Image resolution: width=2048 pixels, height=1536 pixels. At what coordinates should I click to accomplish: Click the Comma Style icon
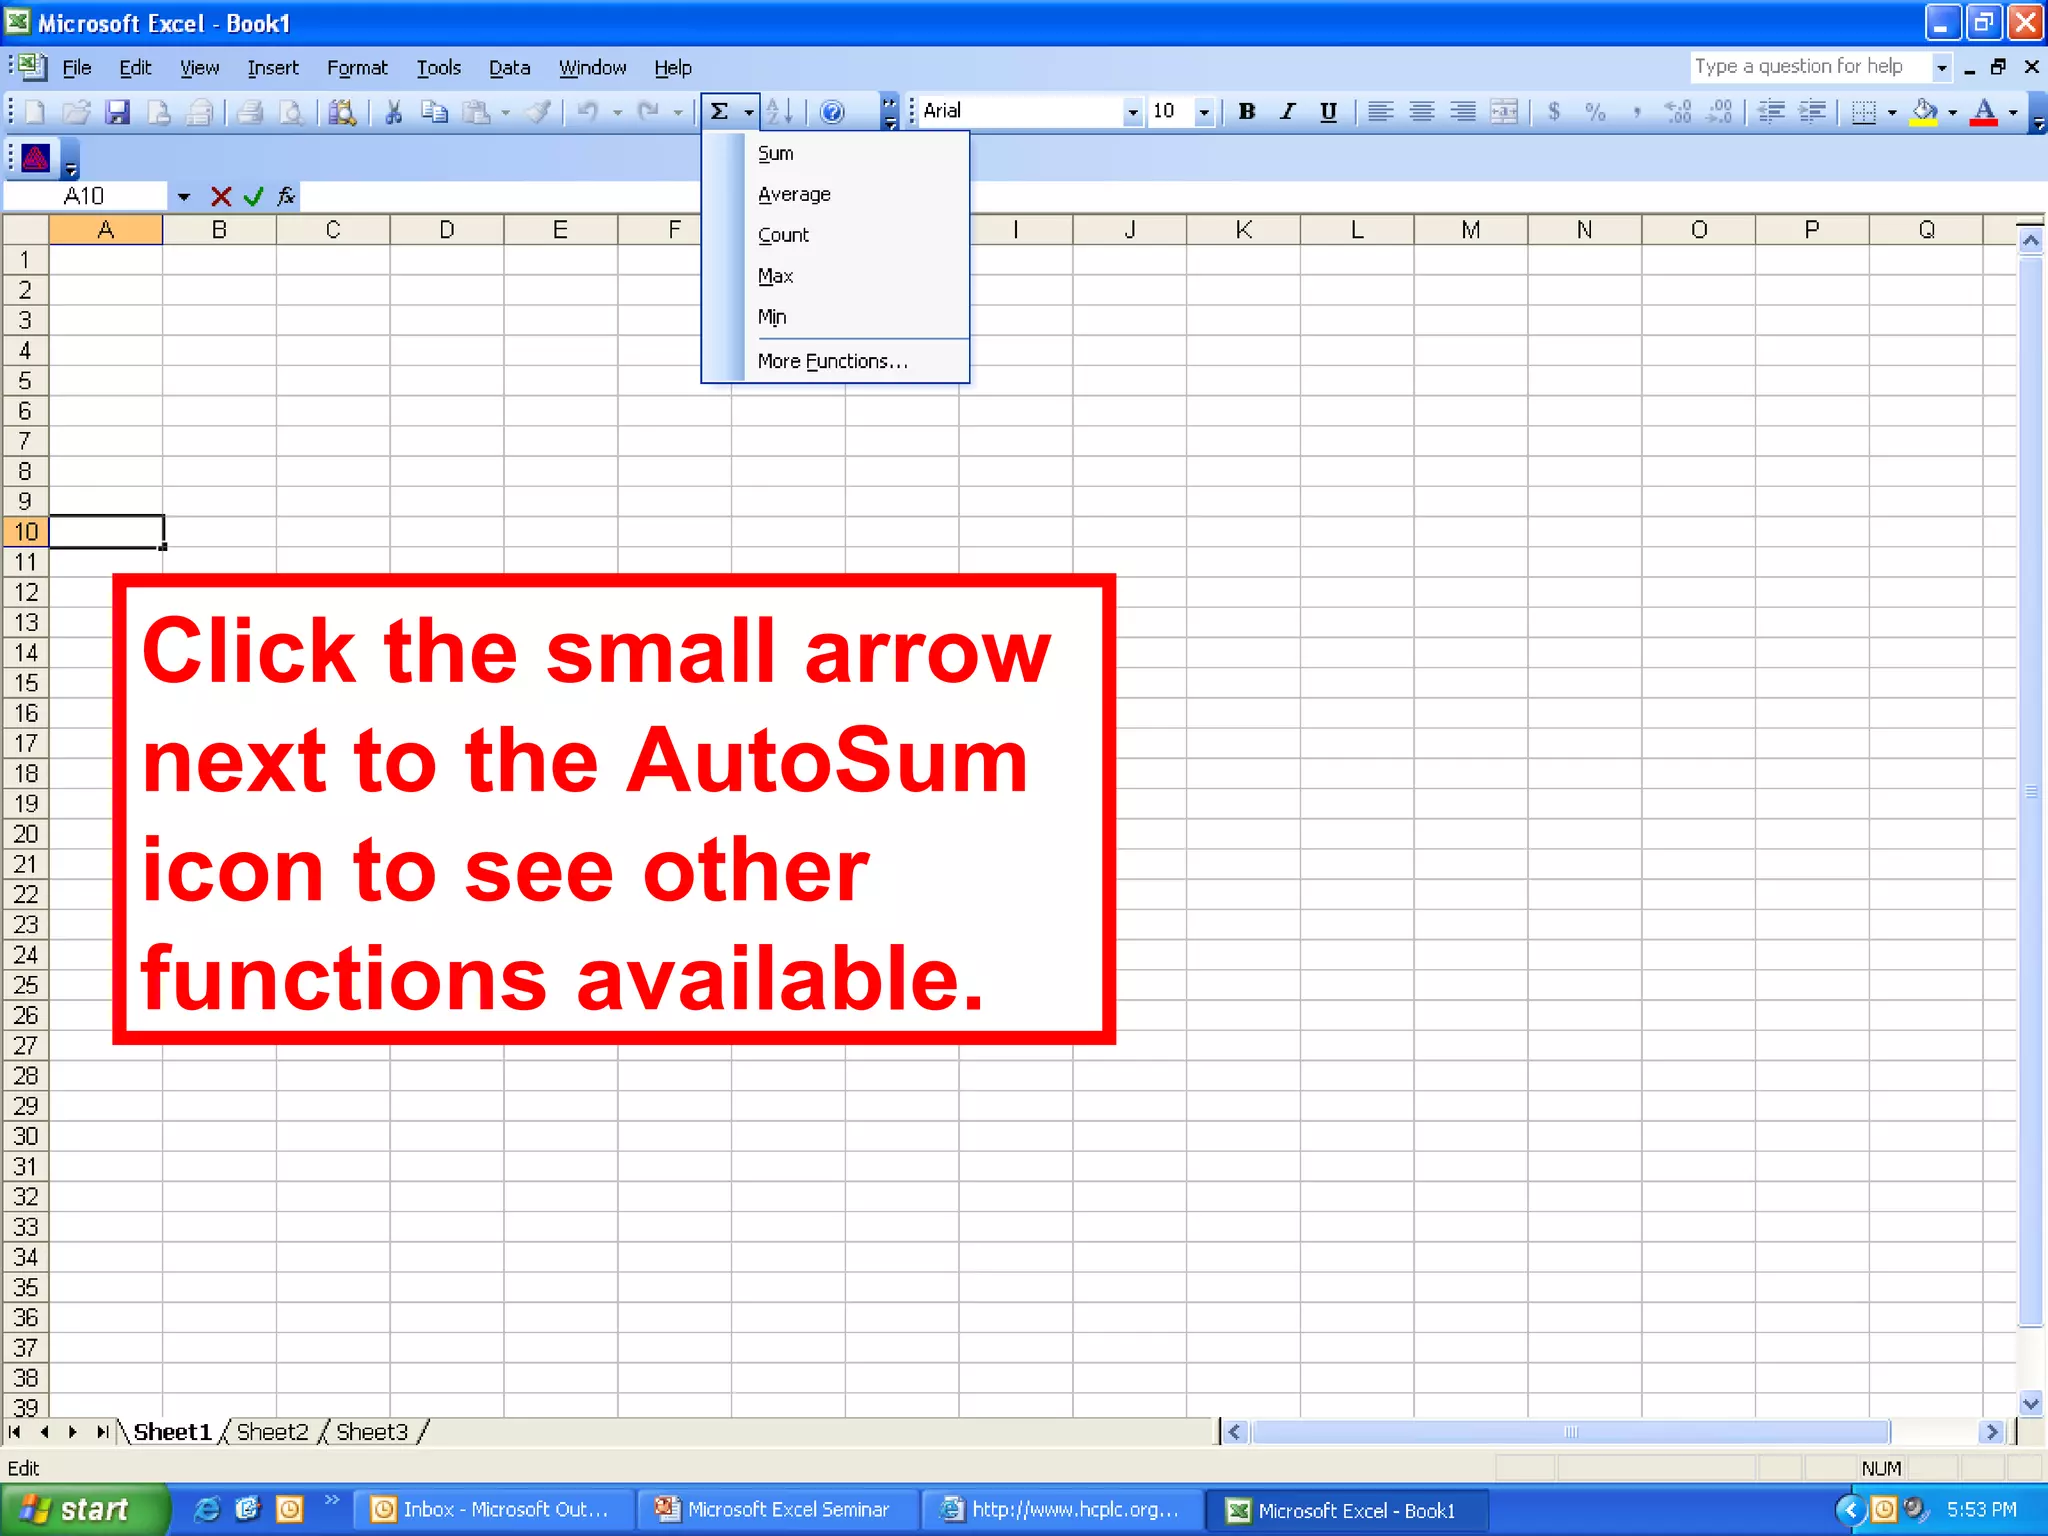(1636, 112)
